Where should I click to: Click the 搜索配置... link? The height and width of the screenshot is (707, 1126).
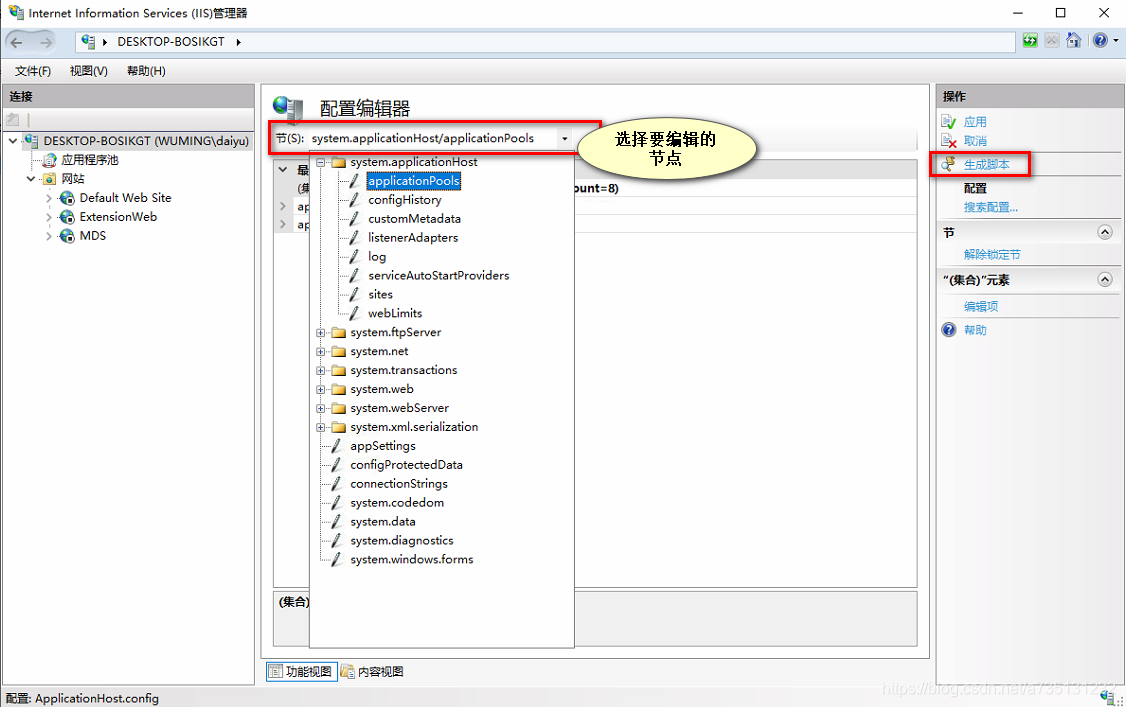click(991, 207)
